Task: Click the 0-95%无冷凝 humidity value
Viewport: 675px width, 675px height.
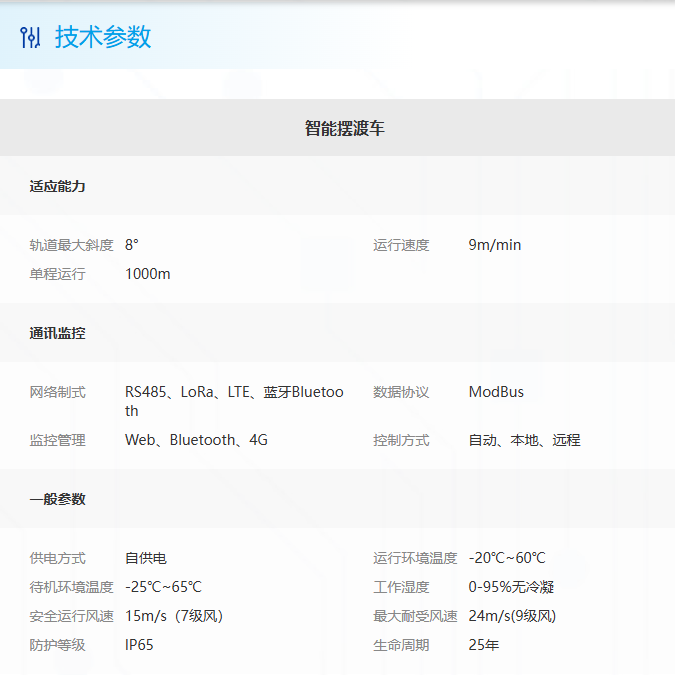Action: [x=511, y=587]
